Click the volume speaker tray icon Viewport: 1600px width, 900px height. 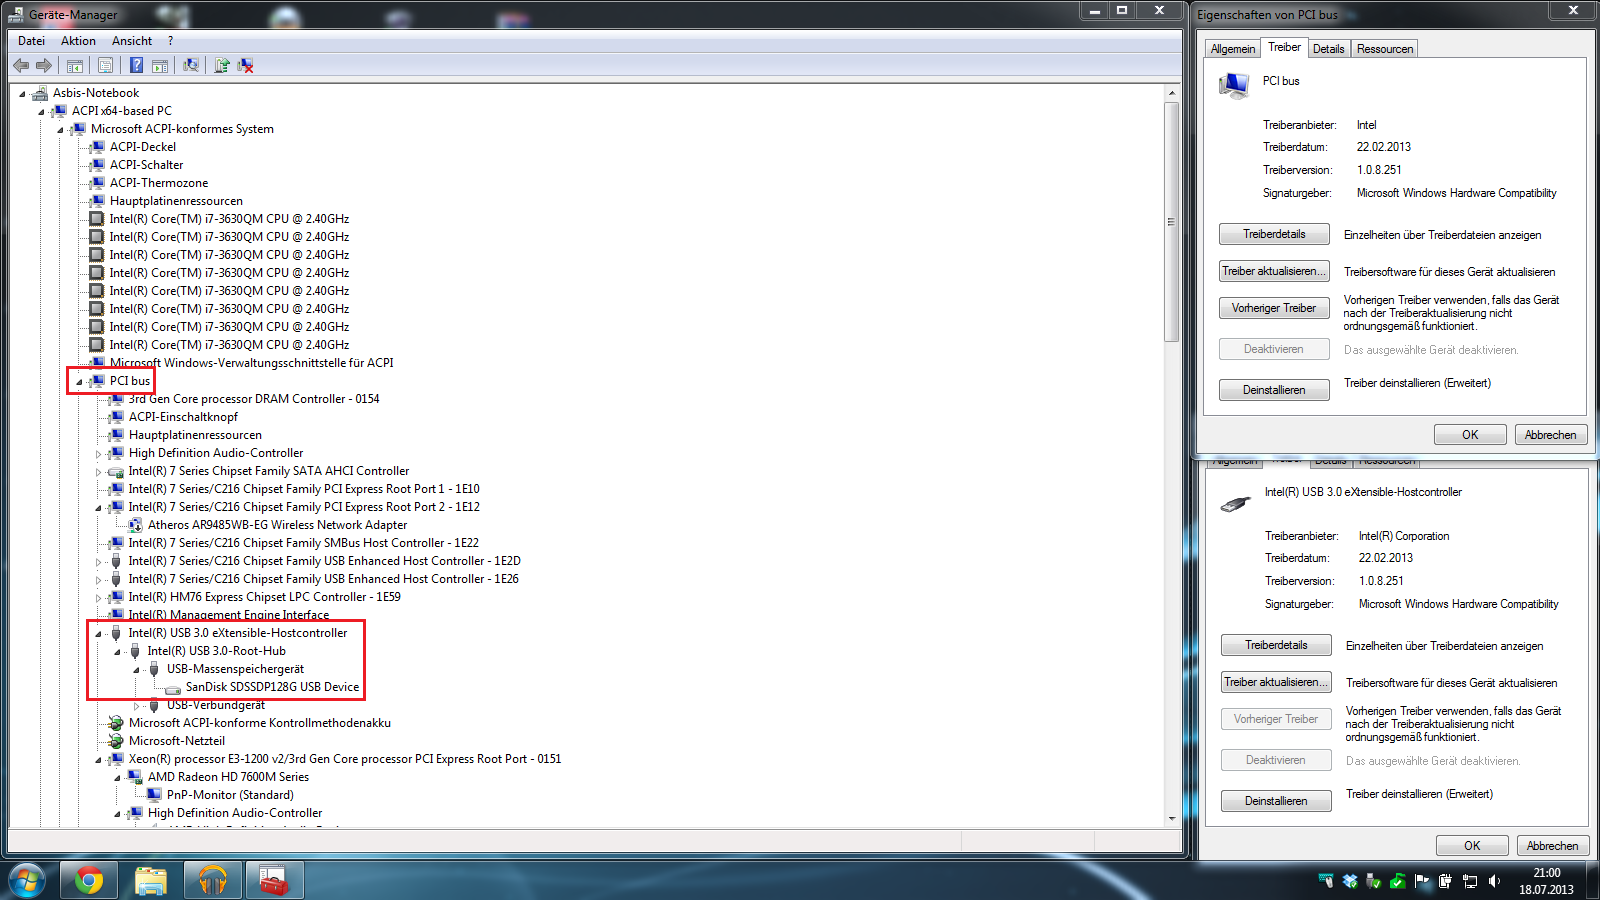click(x=1494, y=881)
